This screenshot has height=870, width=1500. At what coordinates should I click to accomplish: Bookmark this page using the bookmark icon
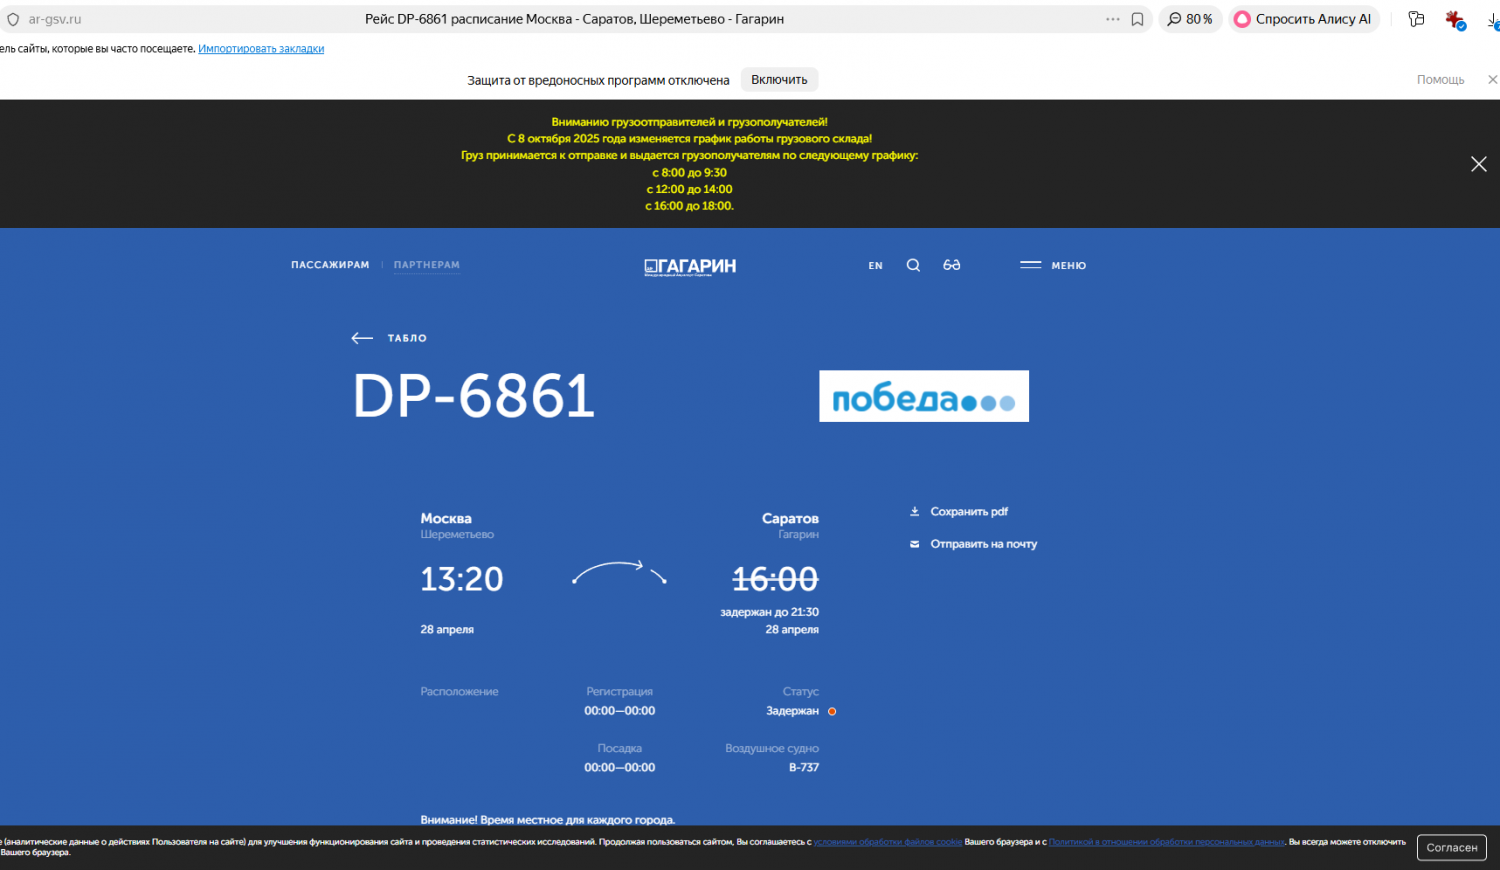click(x=1137, y=19)
